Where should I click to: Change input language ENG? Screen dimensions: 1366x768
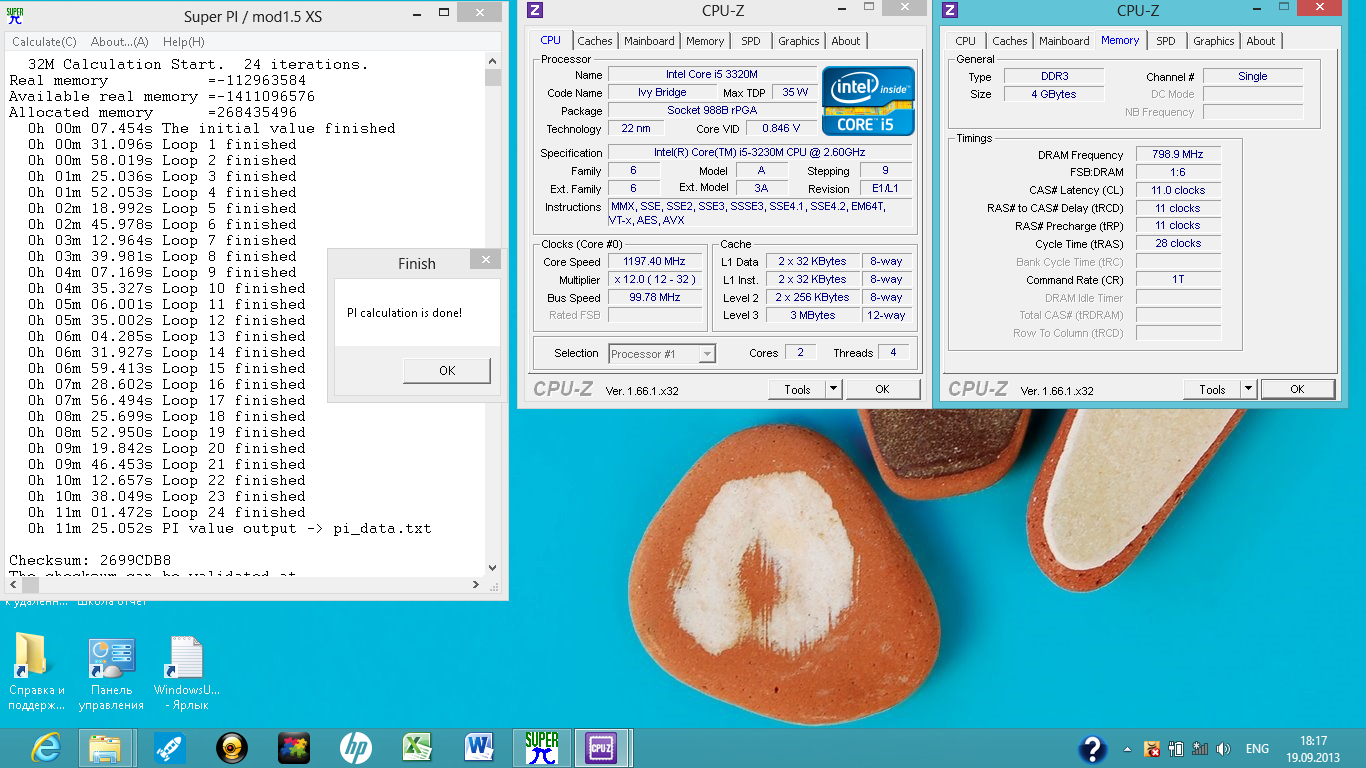coord(1257,749)
